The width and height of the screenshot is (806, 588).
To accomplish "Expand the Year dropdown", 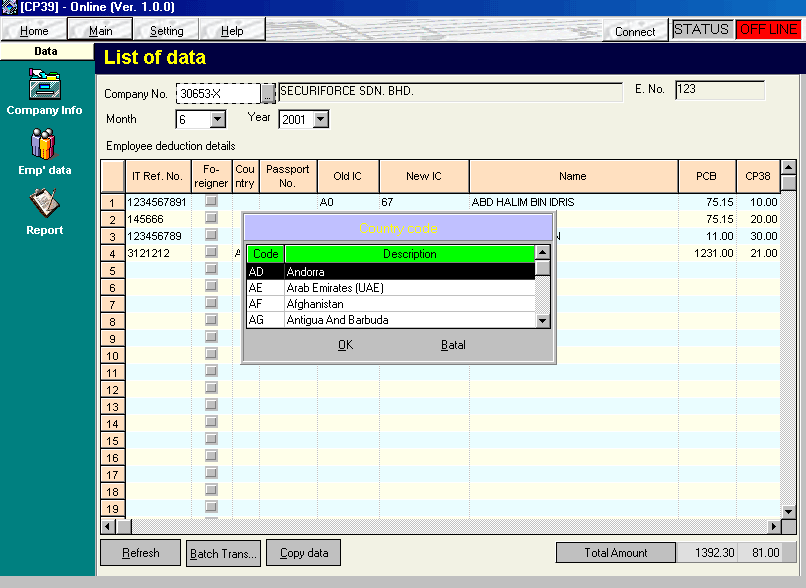I will coord(320,120).
